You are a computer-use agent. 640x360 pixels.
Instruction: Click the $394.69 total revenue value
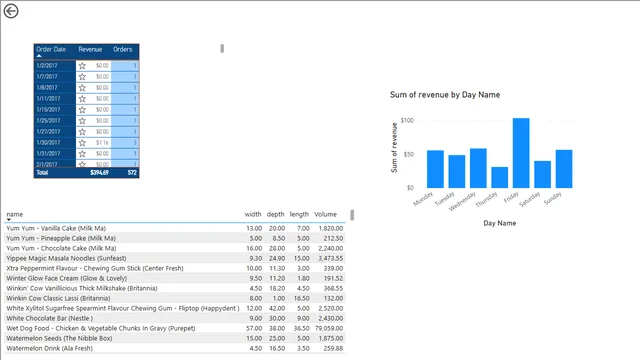click(x=99, y=173)
